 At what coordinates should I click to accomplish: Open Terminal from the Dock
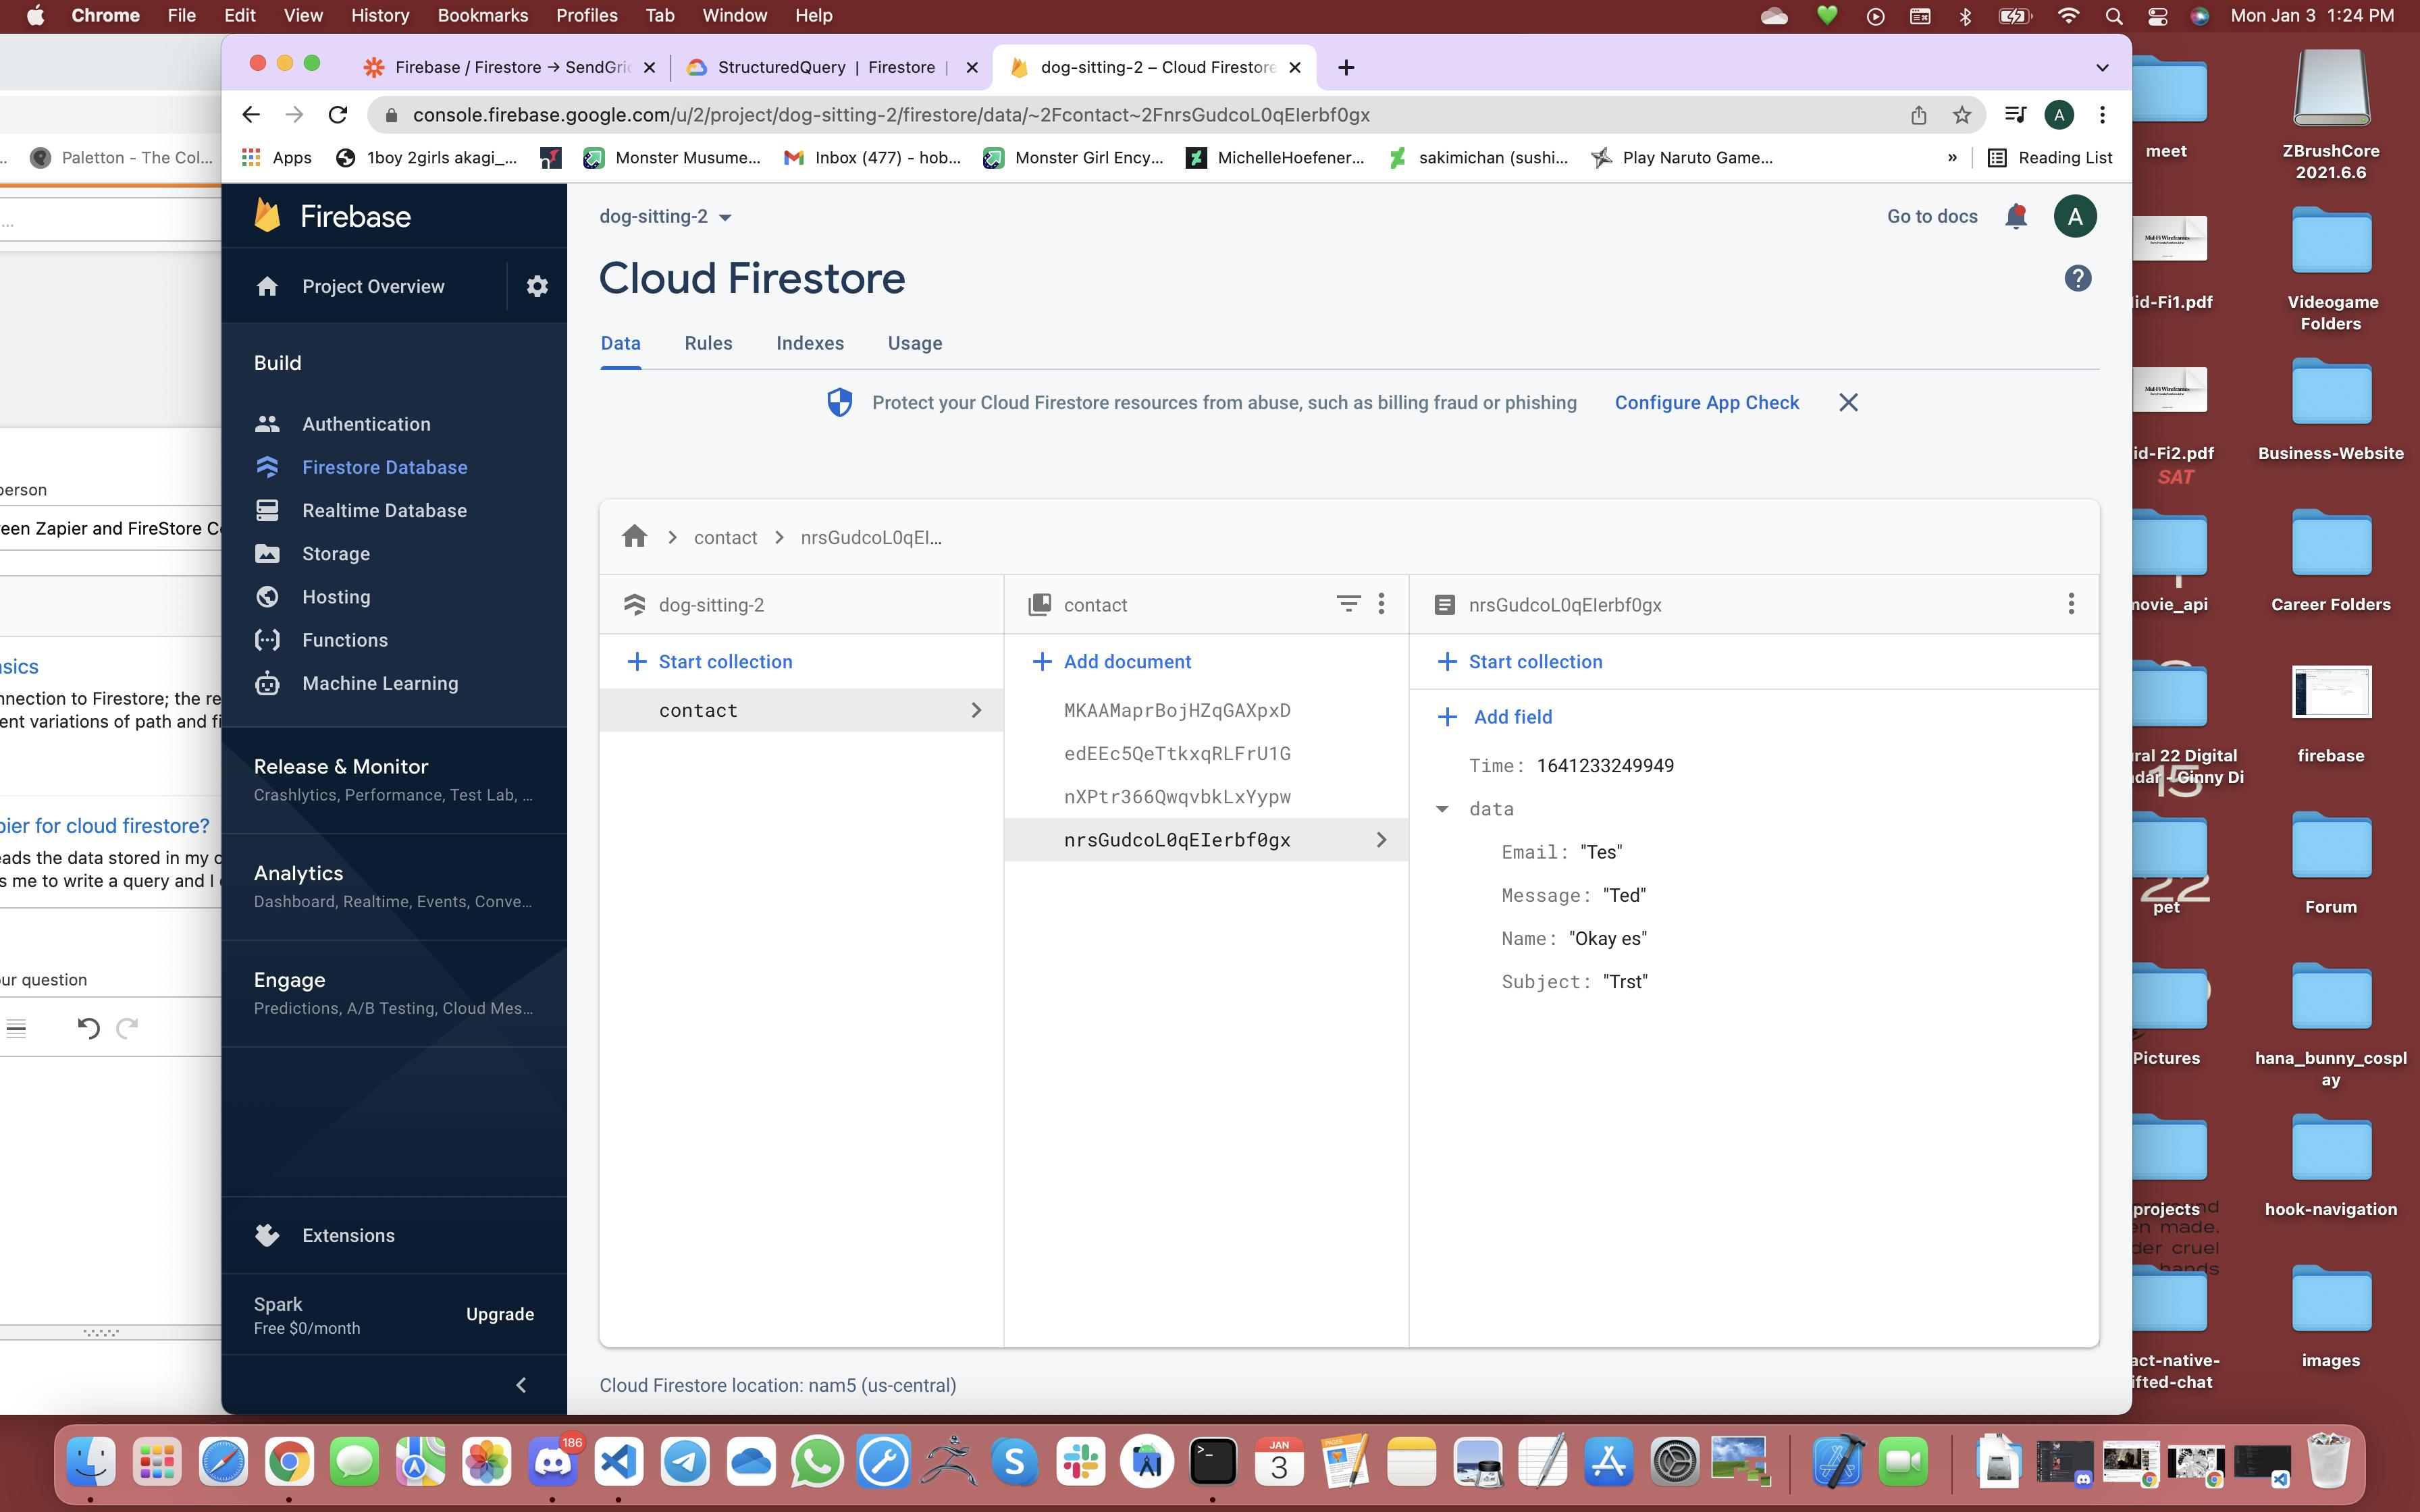1213,1462
